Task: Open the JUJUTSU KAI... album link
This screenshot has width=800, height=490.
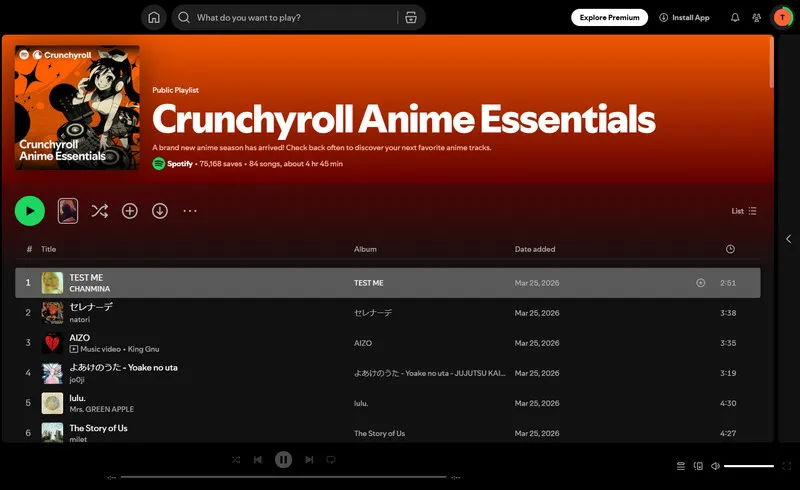Action: click(x=430, y=373)
